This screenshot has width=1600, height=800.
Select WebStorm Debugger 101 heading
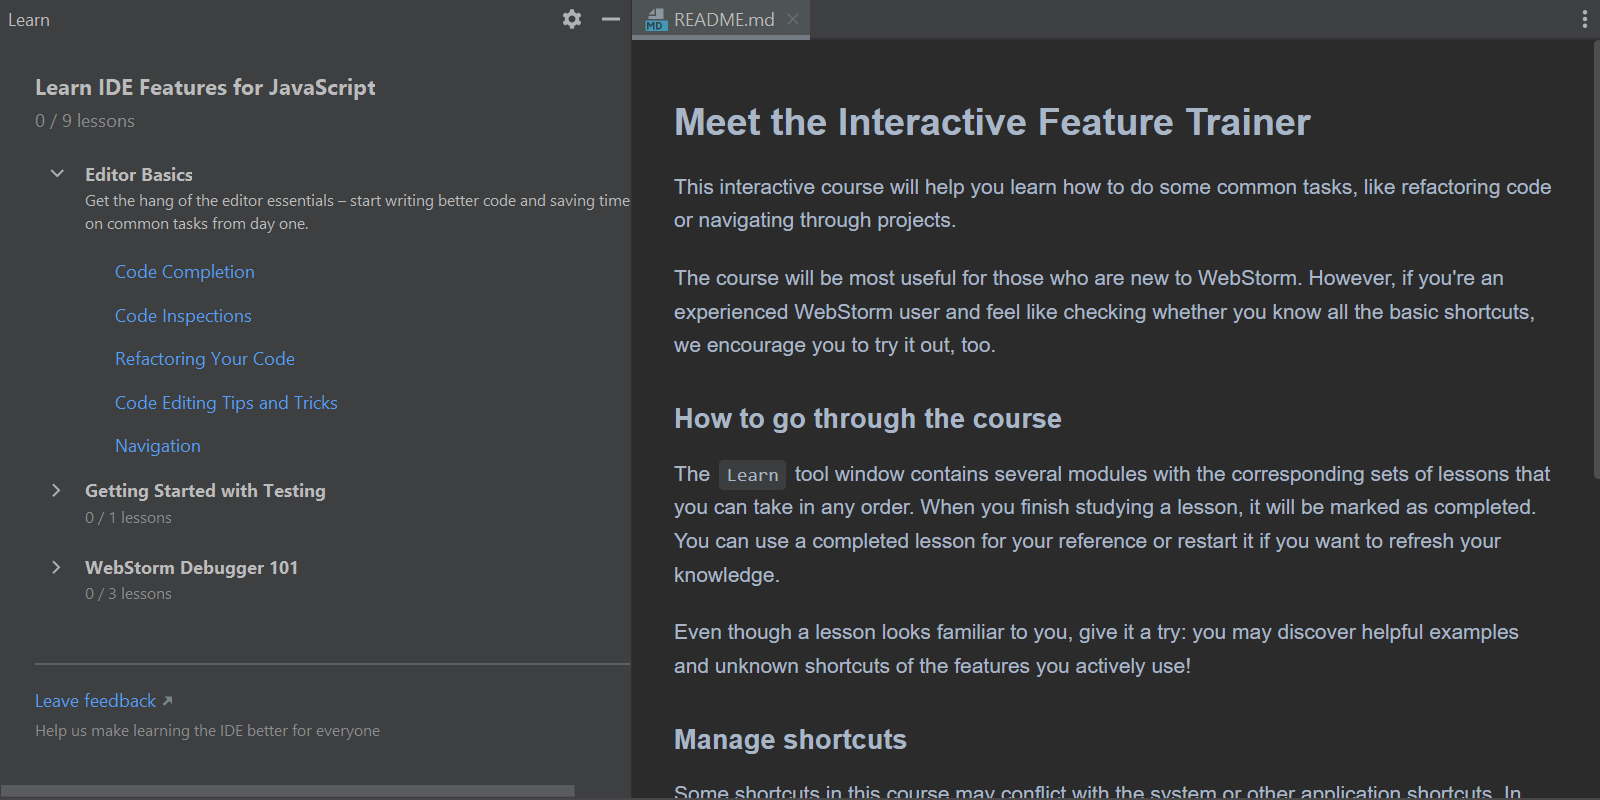pos(191,568)
